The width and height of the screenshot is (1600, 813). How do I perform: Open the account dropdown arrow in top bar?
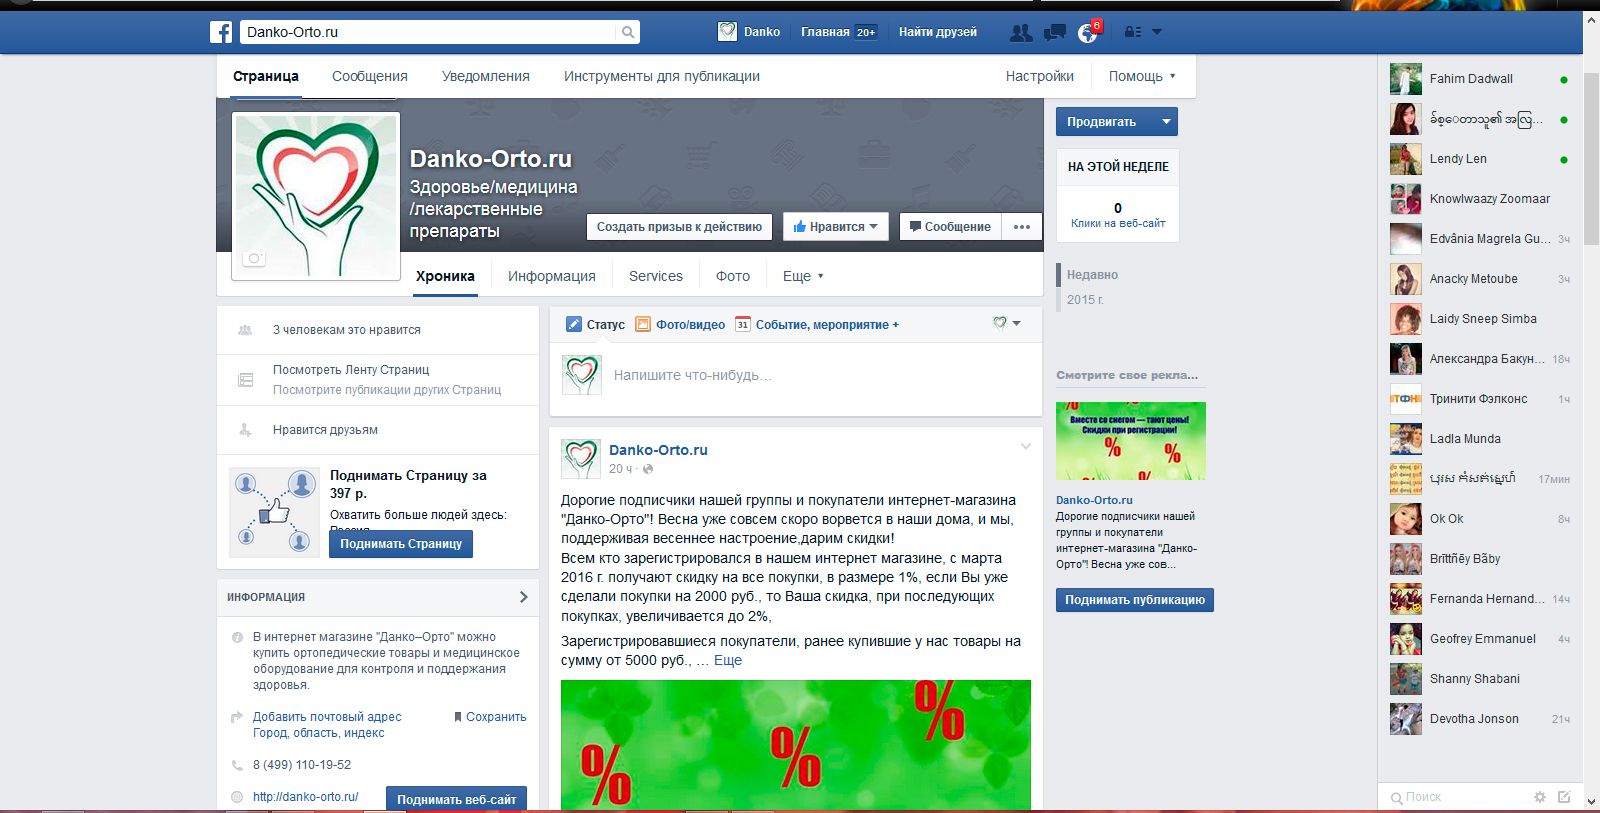click(1157, 32)
